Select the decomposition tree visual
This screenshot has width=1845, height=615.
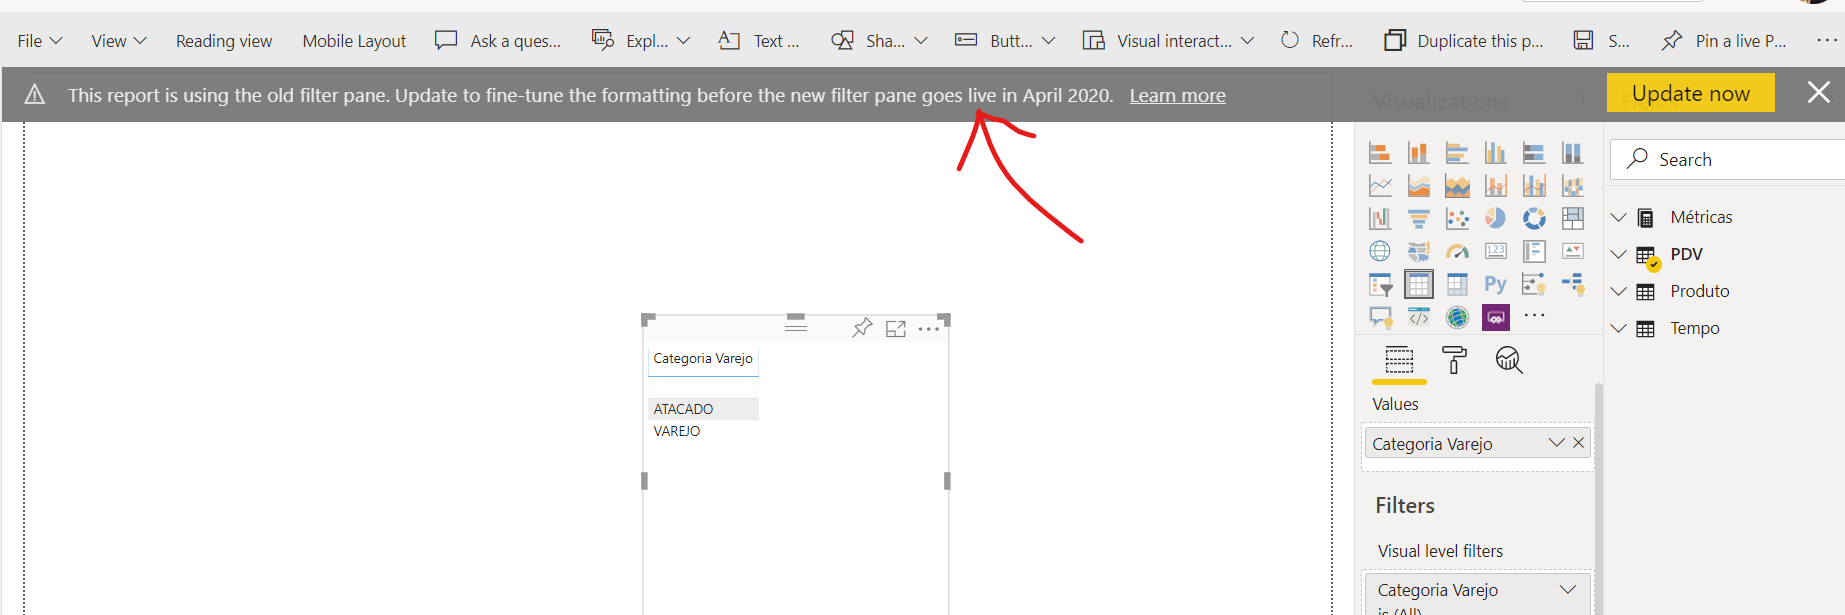click(1572, 285)
